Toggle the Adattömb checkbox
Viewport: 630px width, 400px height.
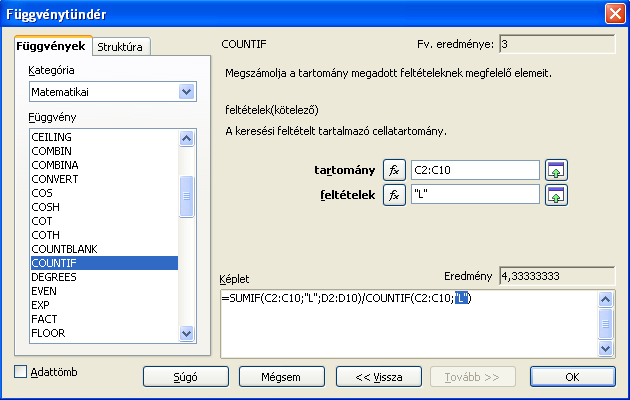20,371
